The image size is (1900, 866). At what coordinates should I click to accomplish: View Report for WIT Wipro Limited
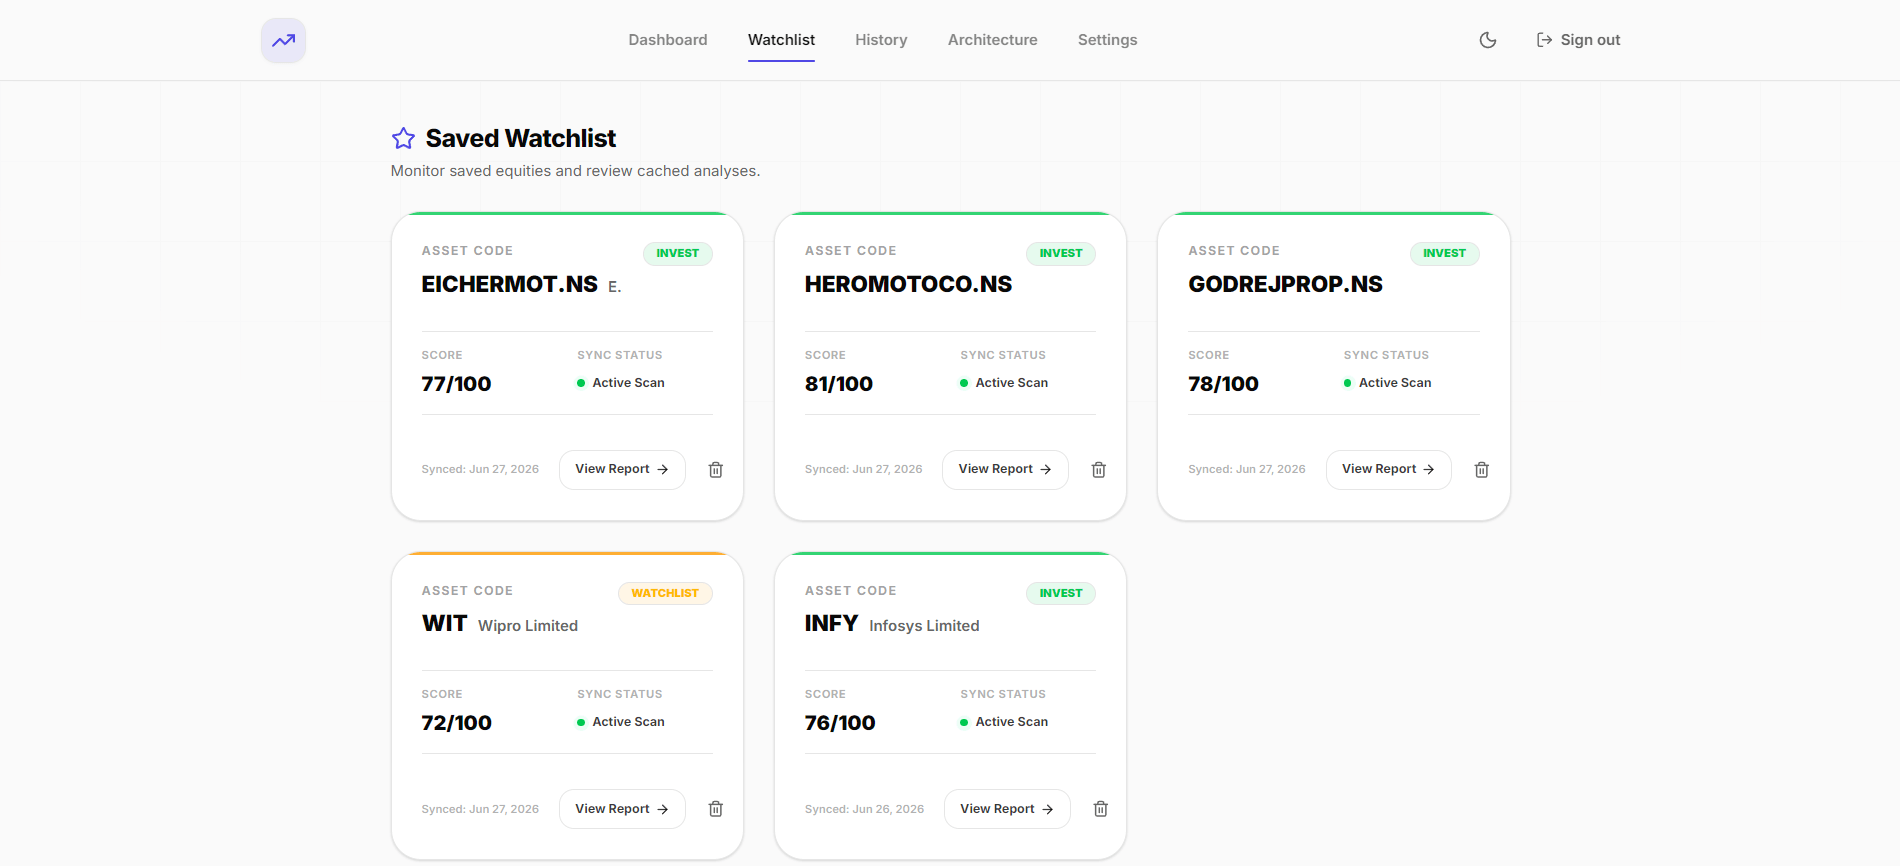point(622,809)
